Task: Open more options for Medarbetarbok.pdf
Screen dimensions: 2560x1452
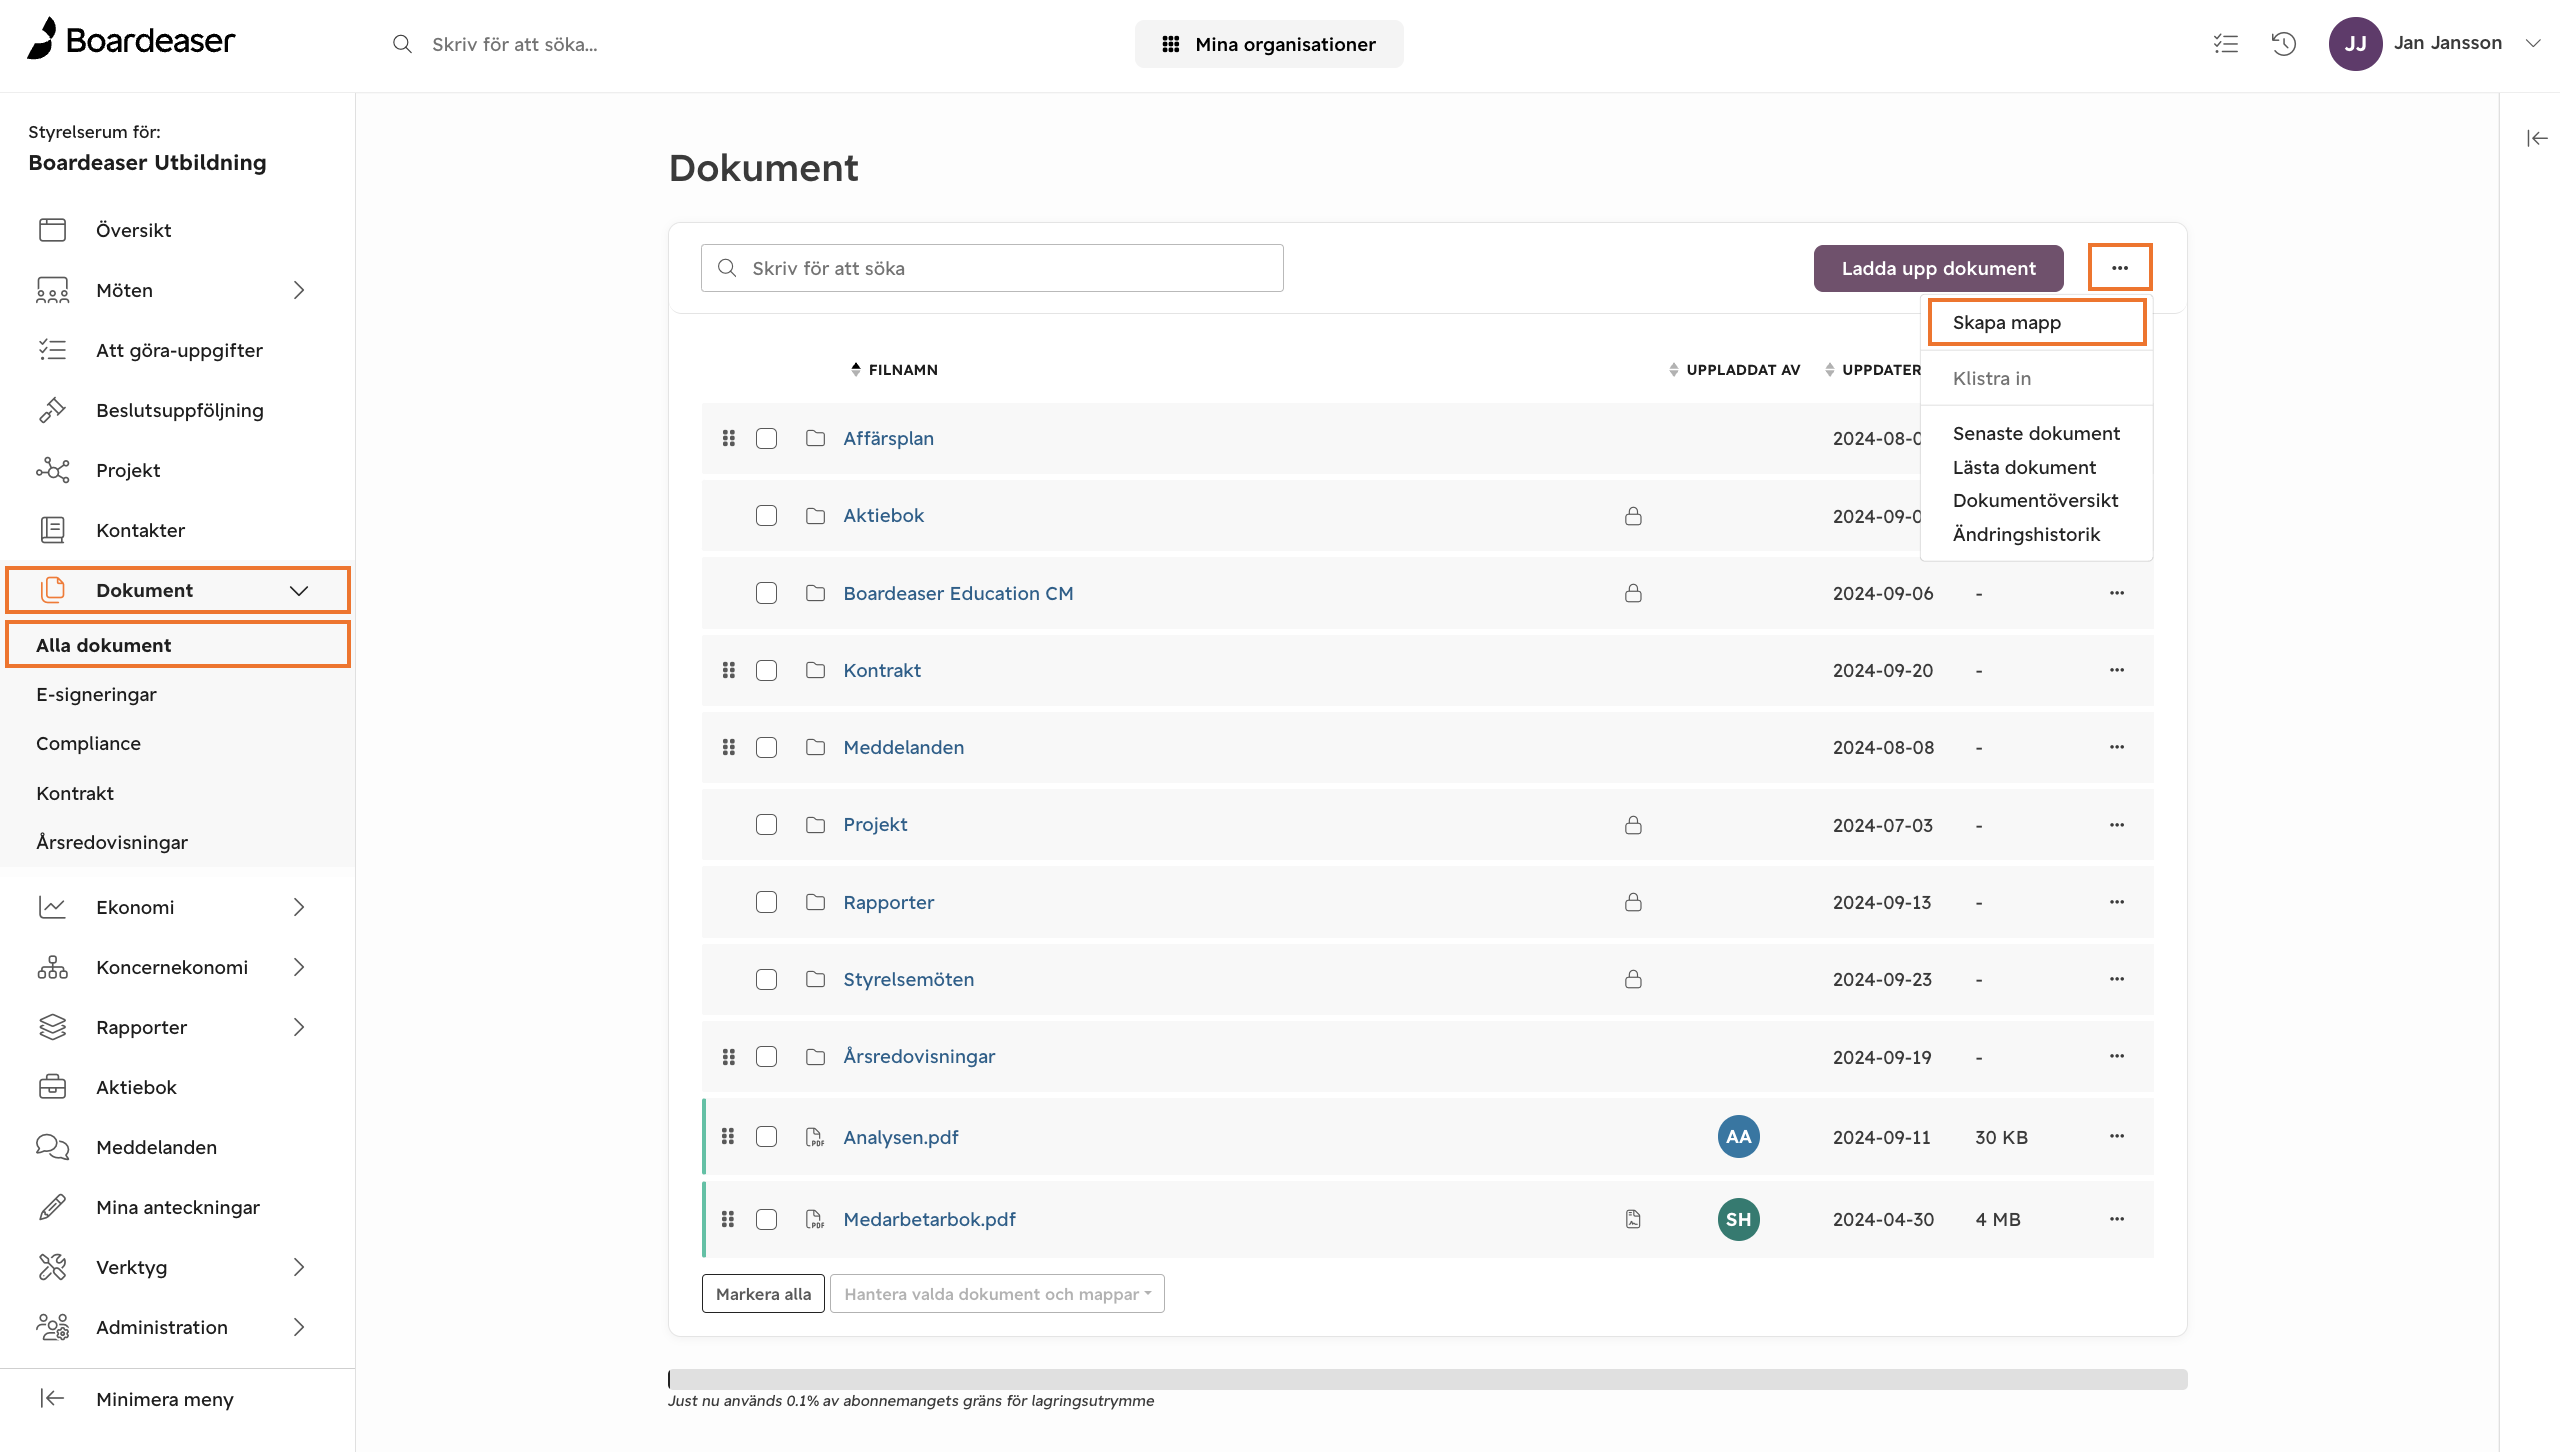Action: click(2117, 1219)
